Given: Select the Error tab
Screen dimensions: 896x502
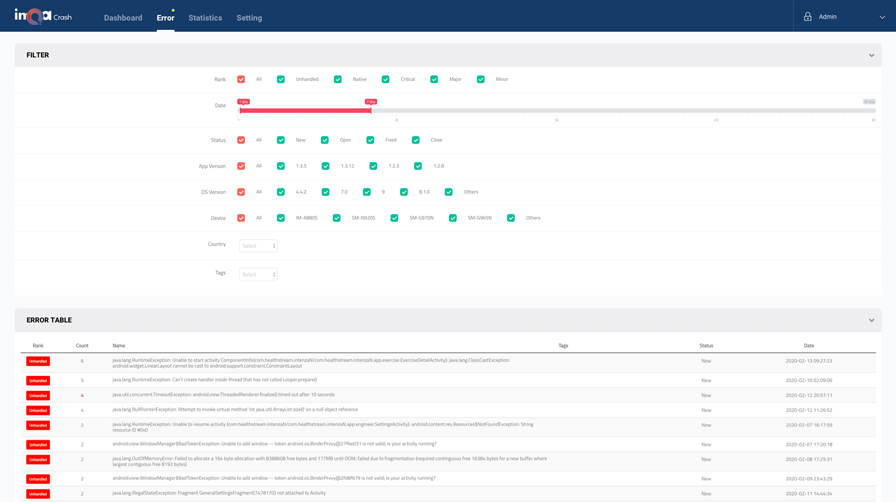Looking at the screenshot, I should point(165,18).
